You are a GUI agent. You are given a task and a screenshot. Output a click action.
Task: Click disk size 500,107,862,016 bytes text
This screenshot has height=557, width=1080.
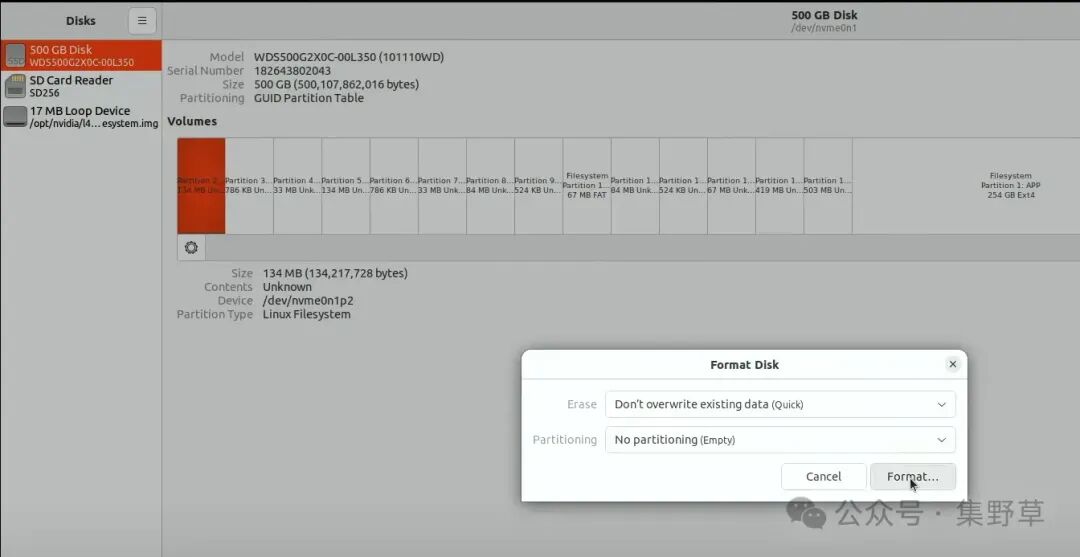click(x=336, y=85)
